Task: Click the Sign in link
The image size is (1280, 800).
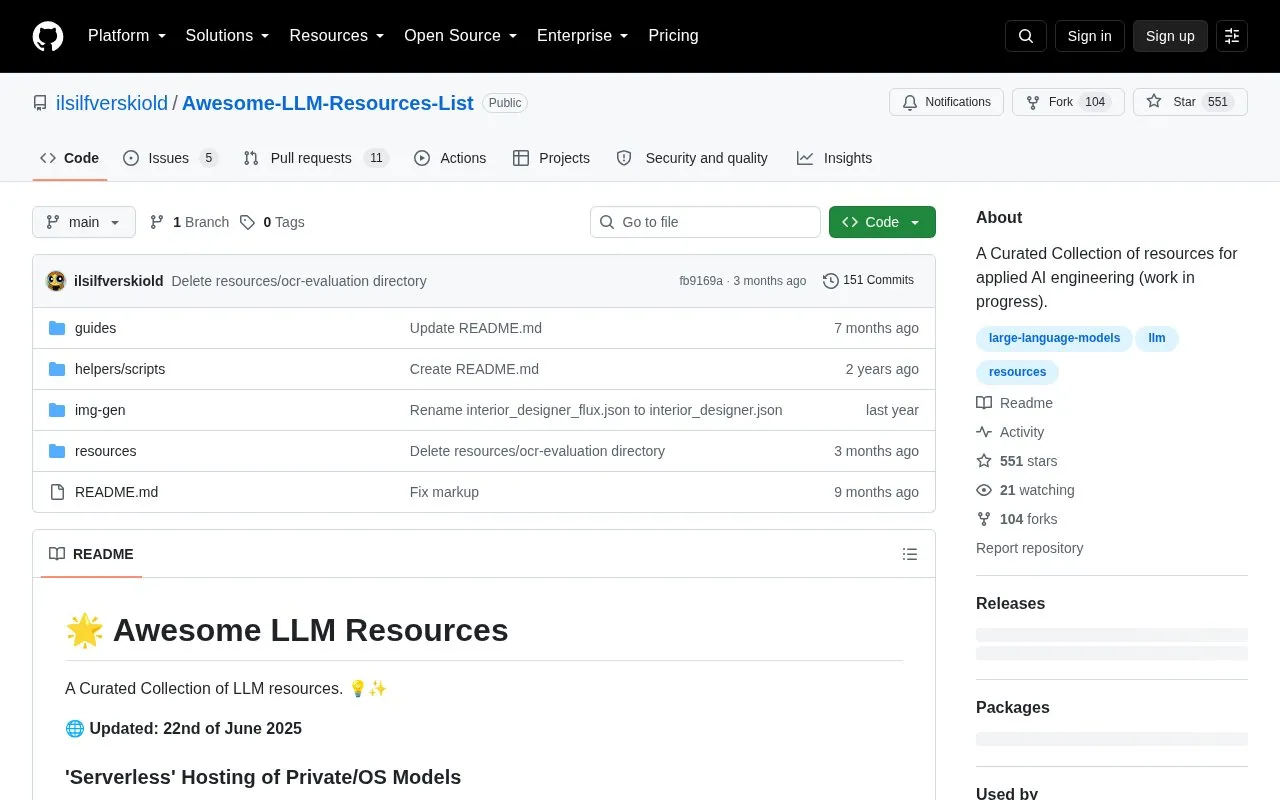Action: 1090,36
